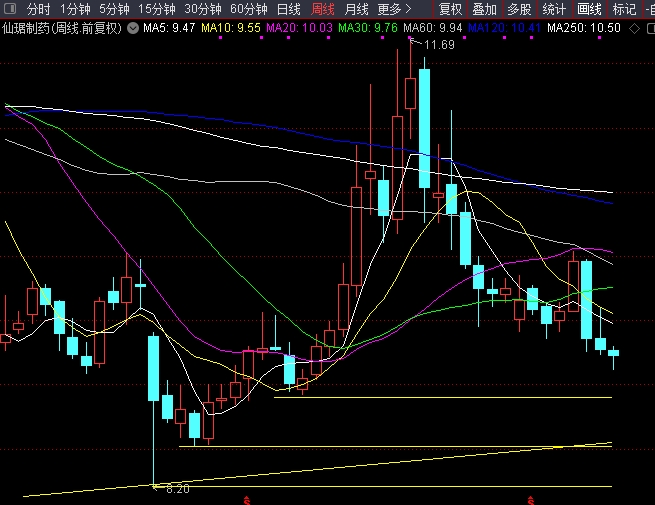Click the 多股 multi-stock button

pyautogui.click(x=519, y=9)
